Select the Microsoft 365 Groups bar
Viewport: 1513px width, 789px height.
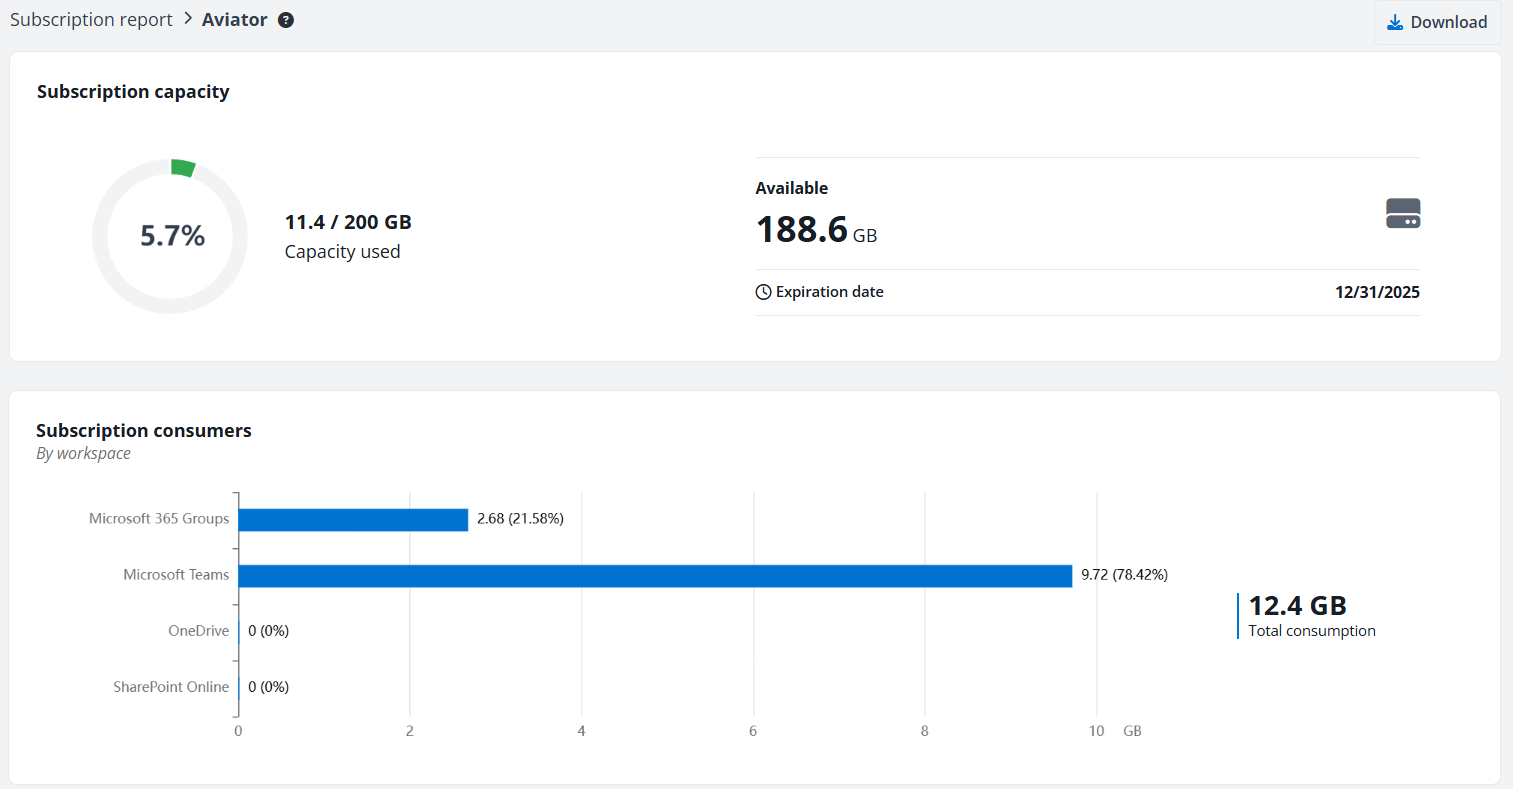(352, 520)
